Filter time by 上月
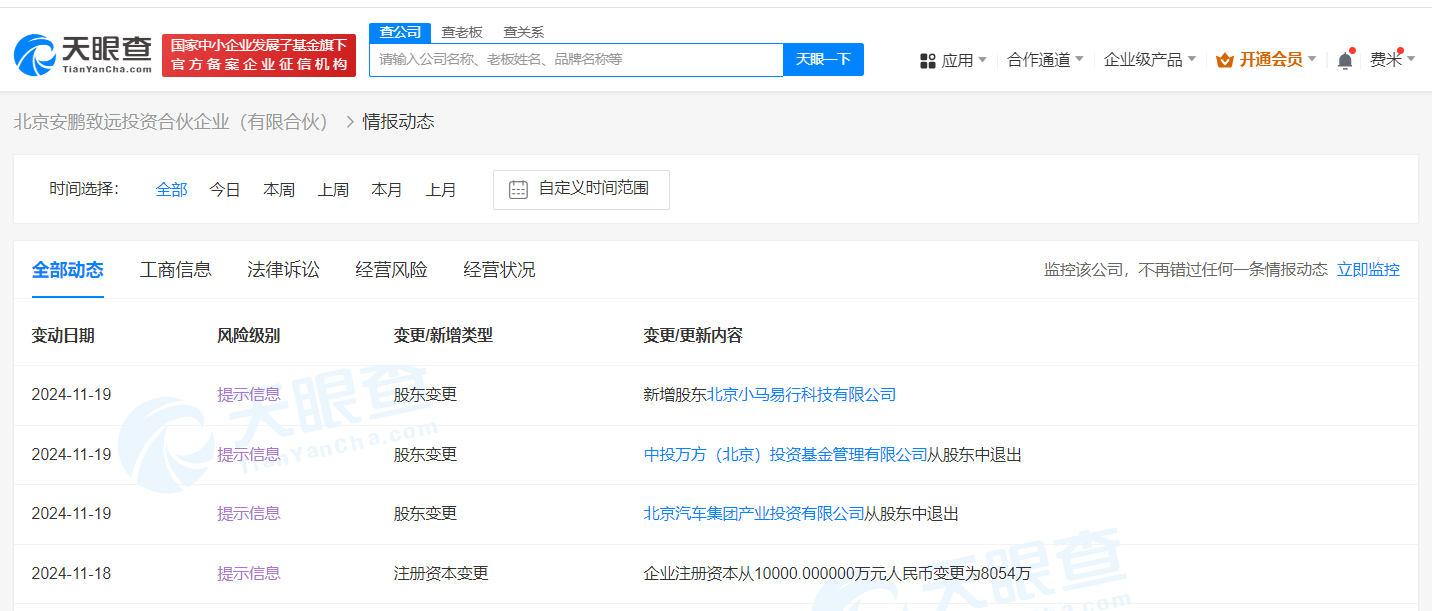The height and width of the screenshot is (611, 1432). click(x=441, y=189)
